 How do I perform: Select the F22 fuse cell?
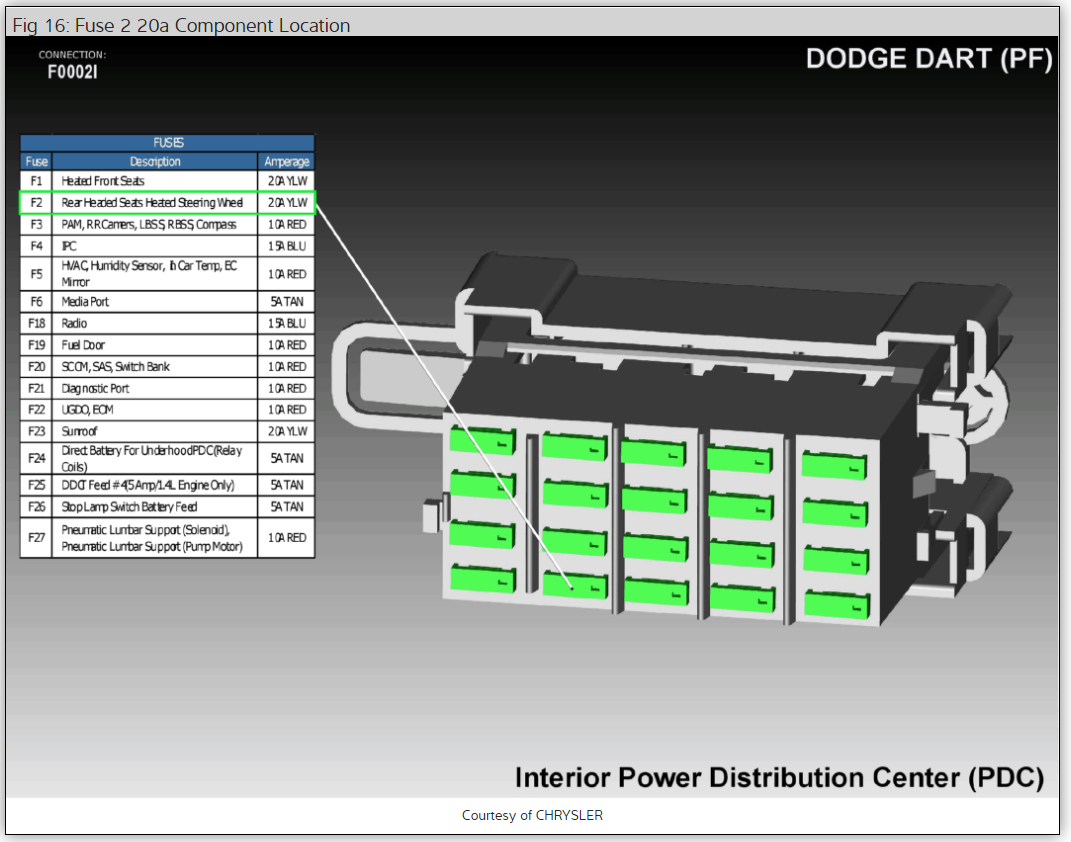(x=36, y=410)
